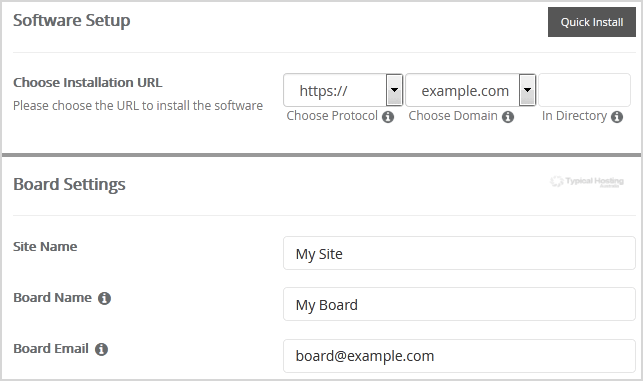Viewport: 643px width, 381px height.
Task: Click the domain dropdown arrow
Action: pyautogui.click(x=527, y=90)
